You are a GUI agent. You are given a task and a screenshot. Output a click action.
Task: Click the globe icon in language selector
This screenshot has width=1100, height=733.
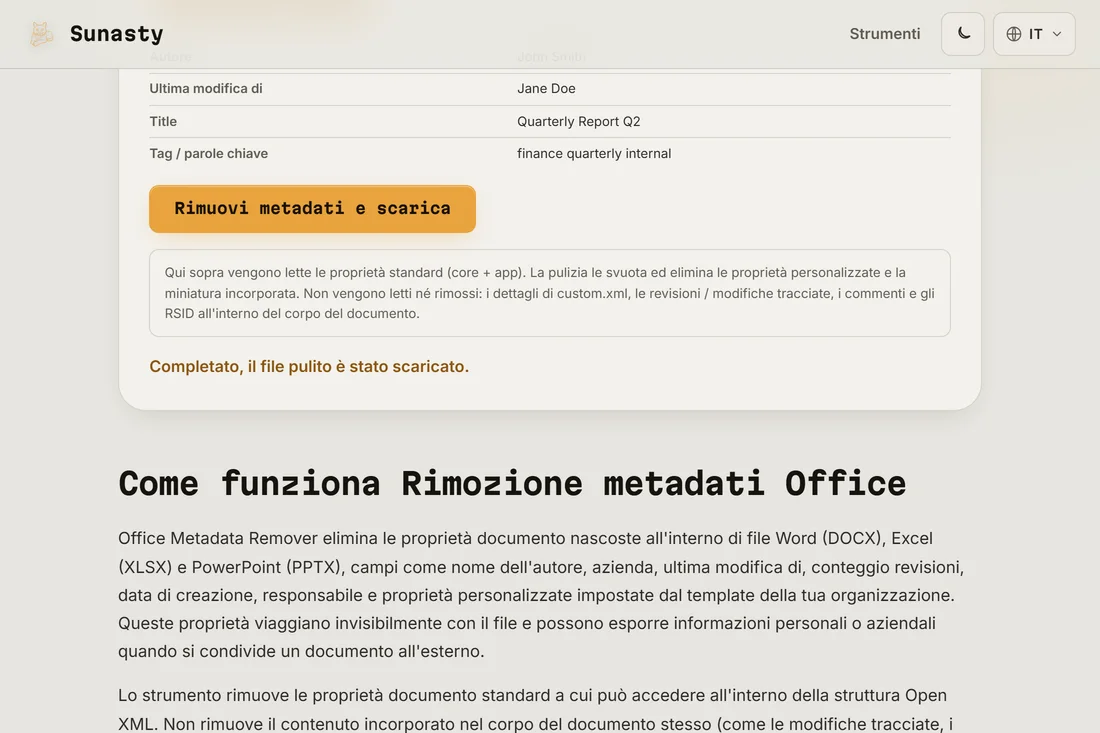tap(1014, 34)
